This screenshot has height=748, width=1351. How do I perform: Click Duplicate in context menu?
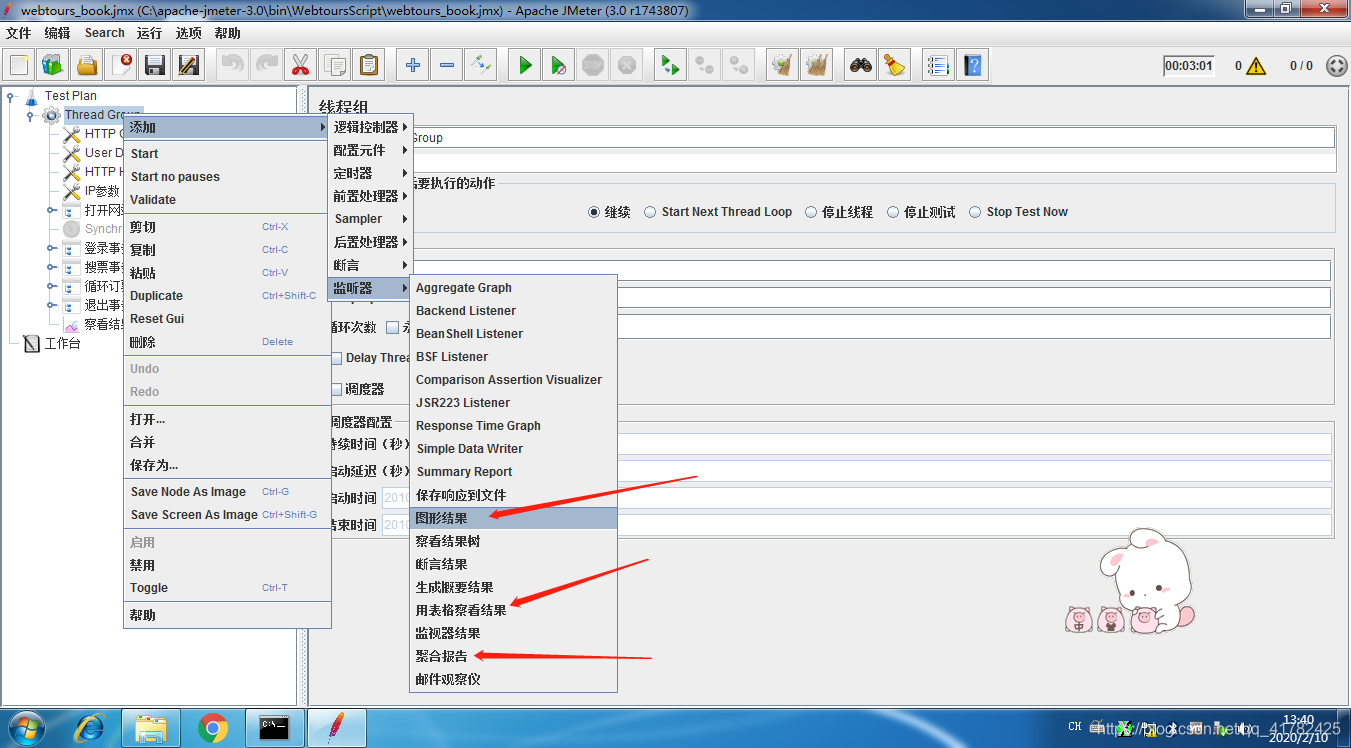click(x=227, y=296)
